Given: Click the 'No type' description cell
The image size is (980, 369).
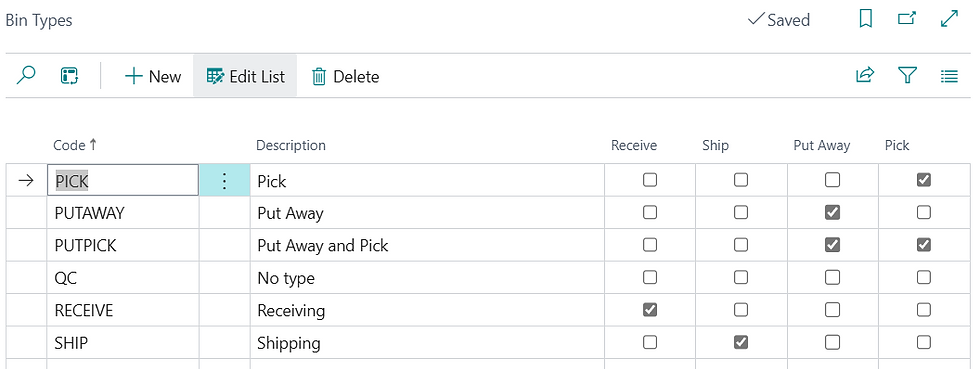Looking at the screenshot, I should click(428, 278).
